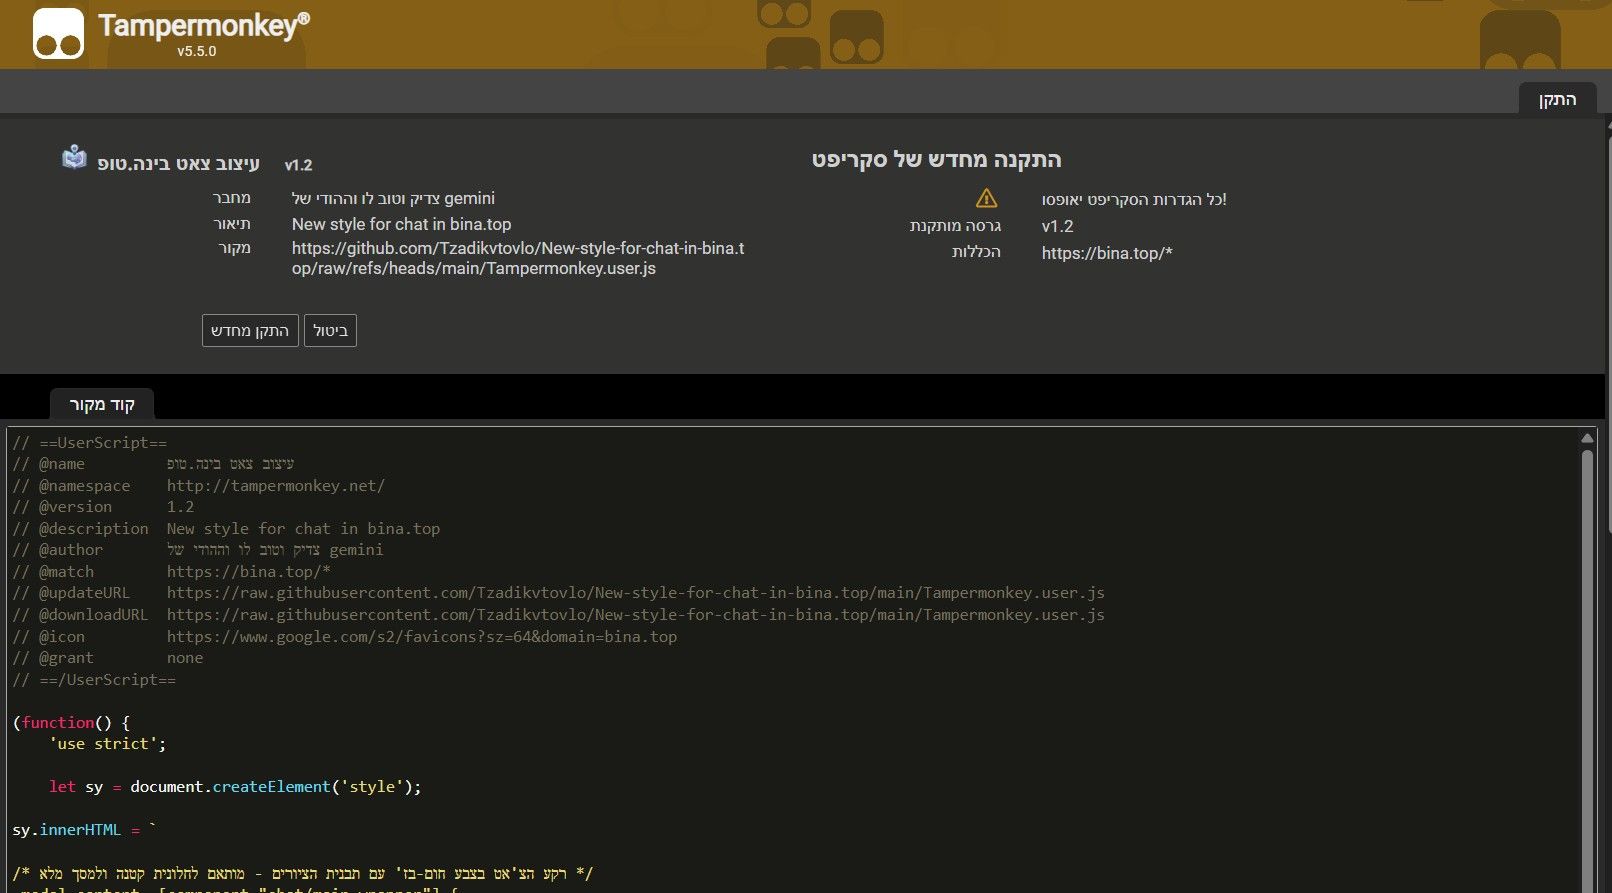Click the 'use strict' code line
The image size is (1612, 893).
[x=108, y=744]
